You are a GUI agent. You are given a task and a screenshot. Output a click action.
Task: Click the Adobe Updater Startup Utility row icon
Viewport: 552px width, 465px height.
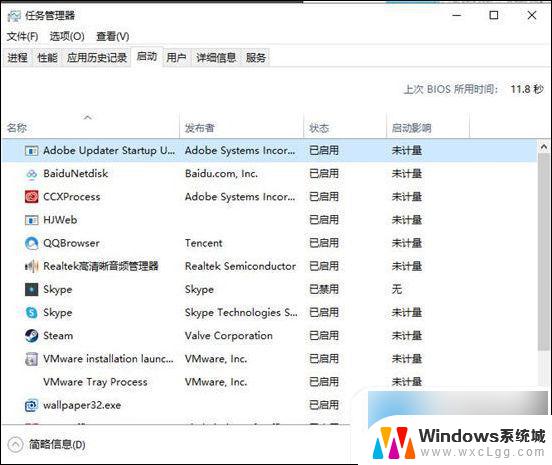point(31,151)
